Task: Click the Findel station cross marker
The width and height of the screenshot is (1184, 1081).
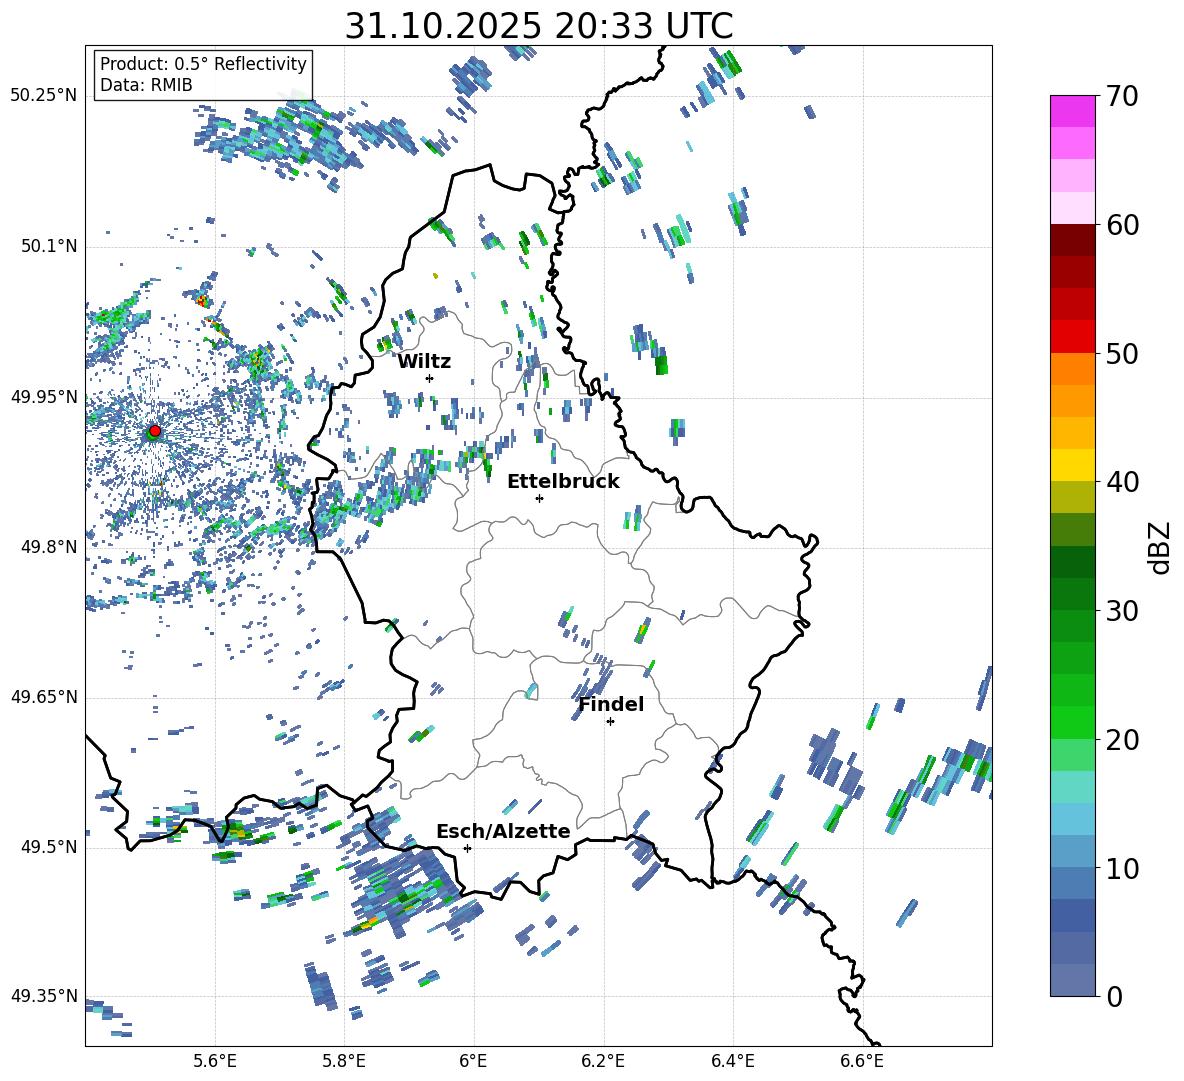Action: coord(610,722)
